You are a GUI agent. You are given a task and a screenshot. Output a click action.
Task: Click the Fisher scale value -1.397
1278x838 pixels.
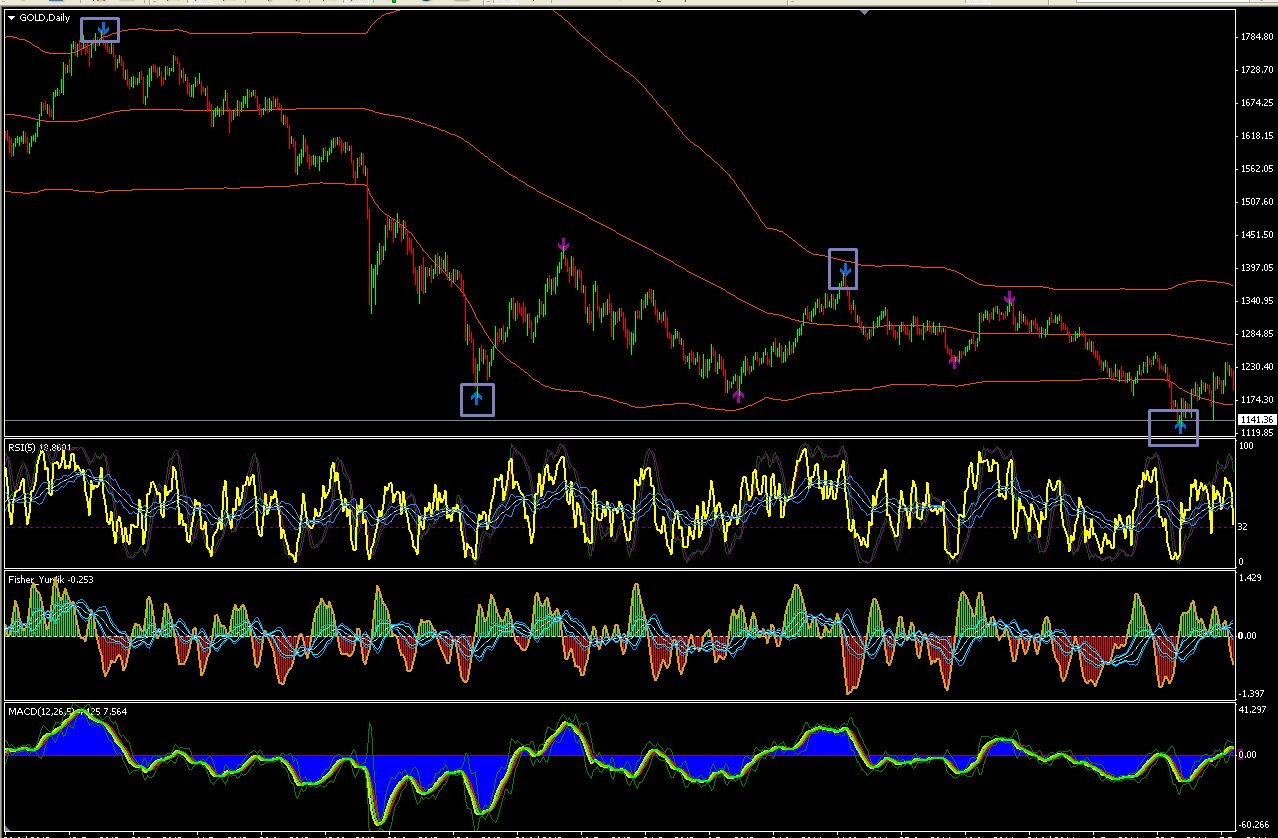(1252, 693)
